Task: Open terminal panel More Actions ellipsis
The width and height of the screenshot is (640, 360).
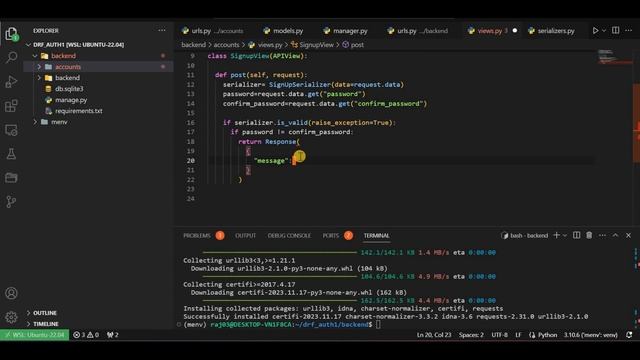Action: point(602,236)
